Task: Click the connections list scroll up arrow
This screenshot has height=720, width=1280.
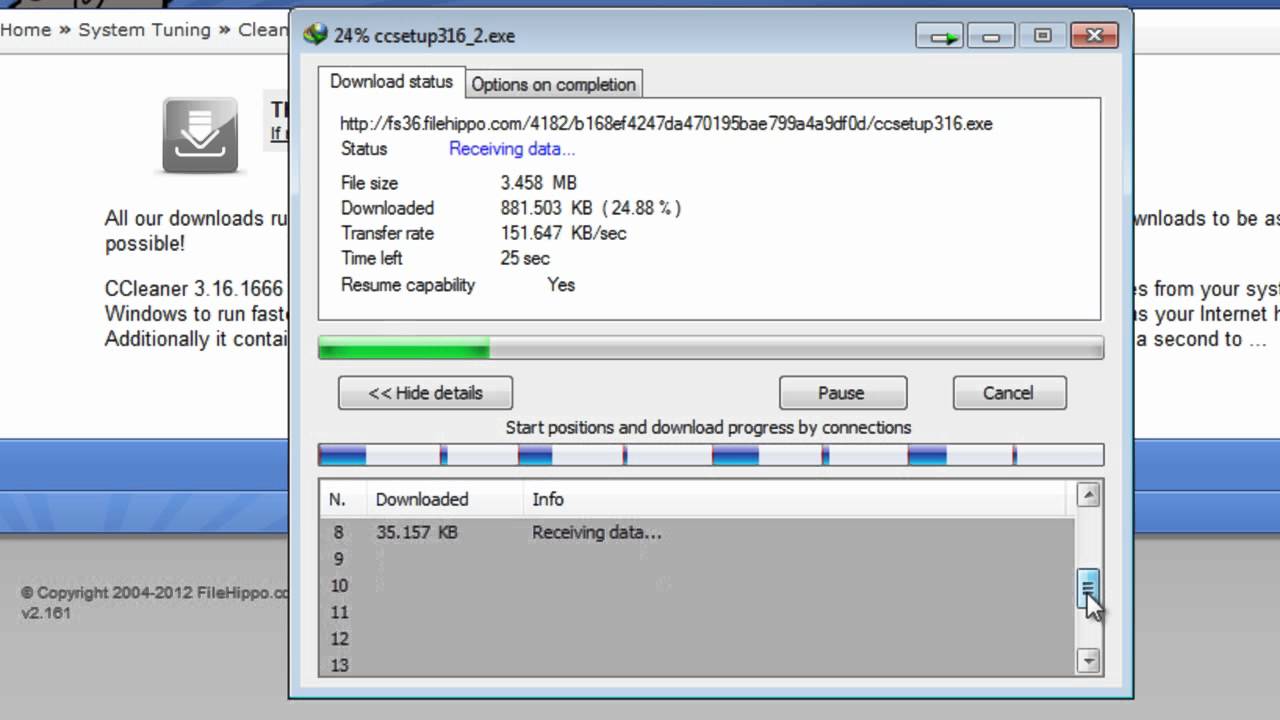Action: 1088,494
